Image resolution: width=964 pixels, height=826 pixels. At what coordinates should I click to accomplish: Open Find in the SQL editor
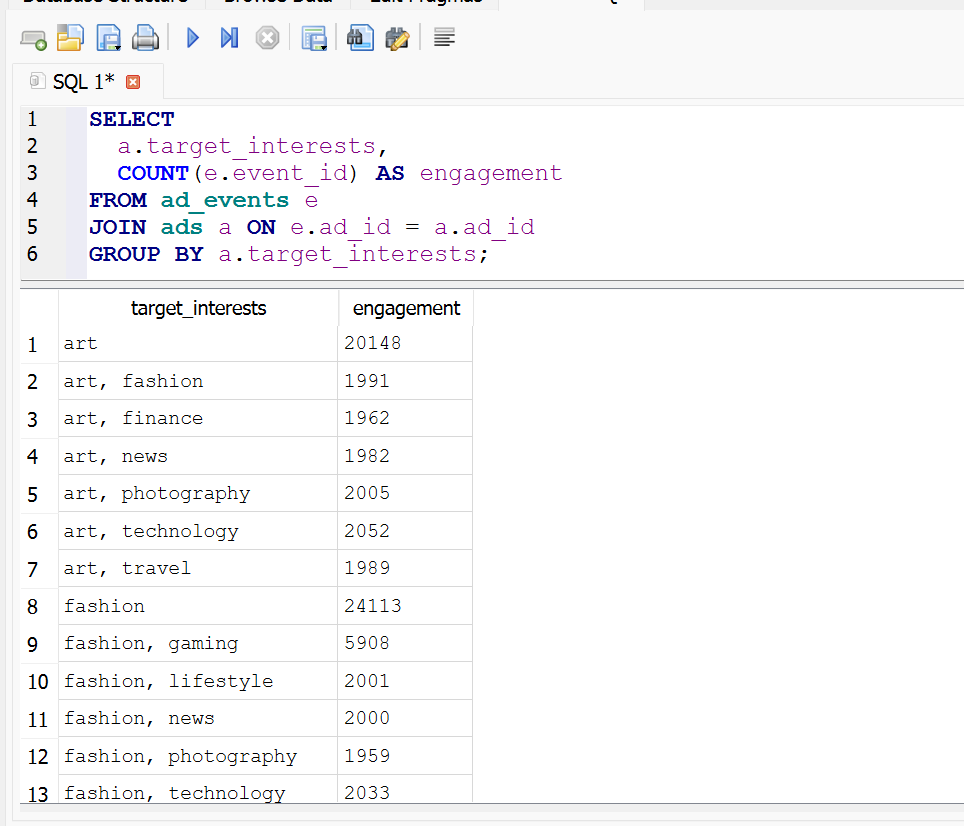point(360,39)
